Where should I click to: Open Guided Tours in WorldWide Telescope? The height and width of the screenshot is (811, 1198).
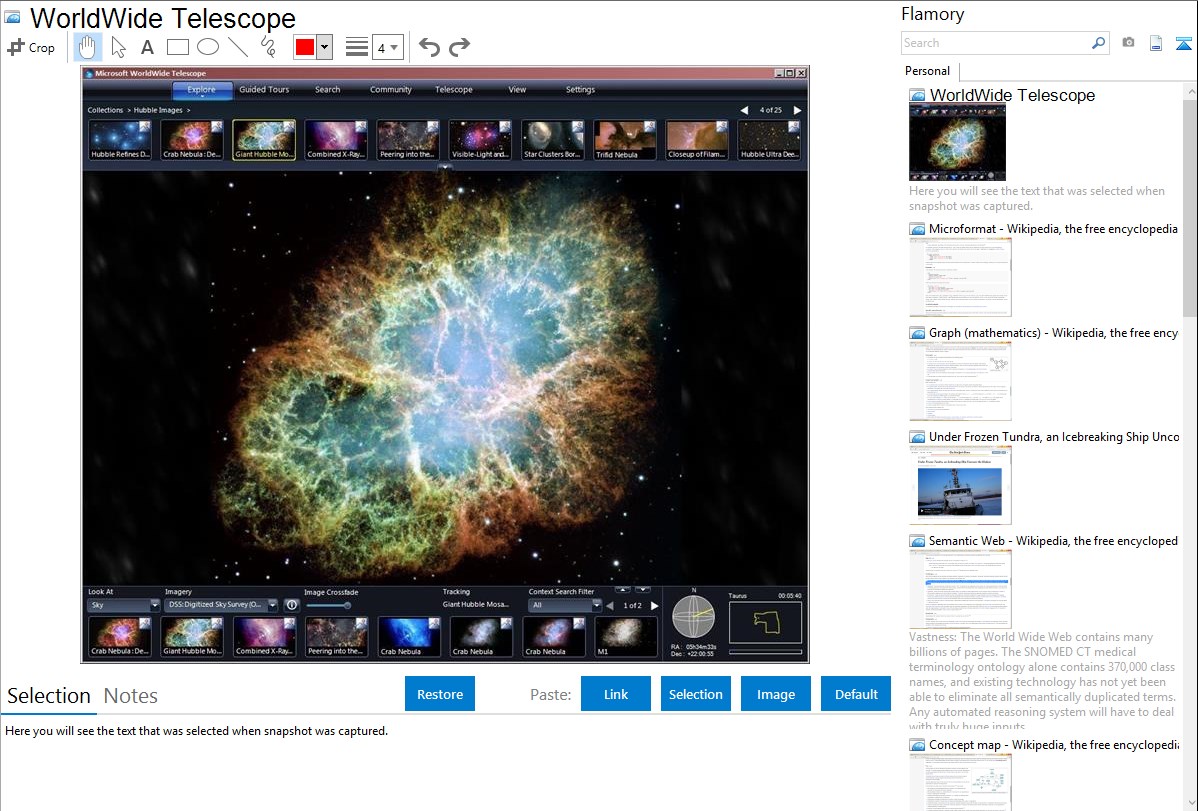(264, 89)
